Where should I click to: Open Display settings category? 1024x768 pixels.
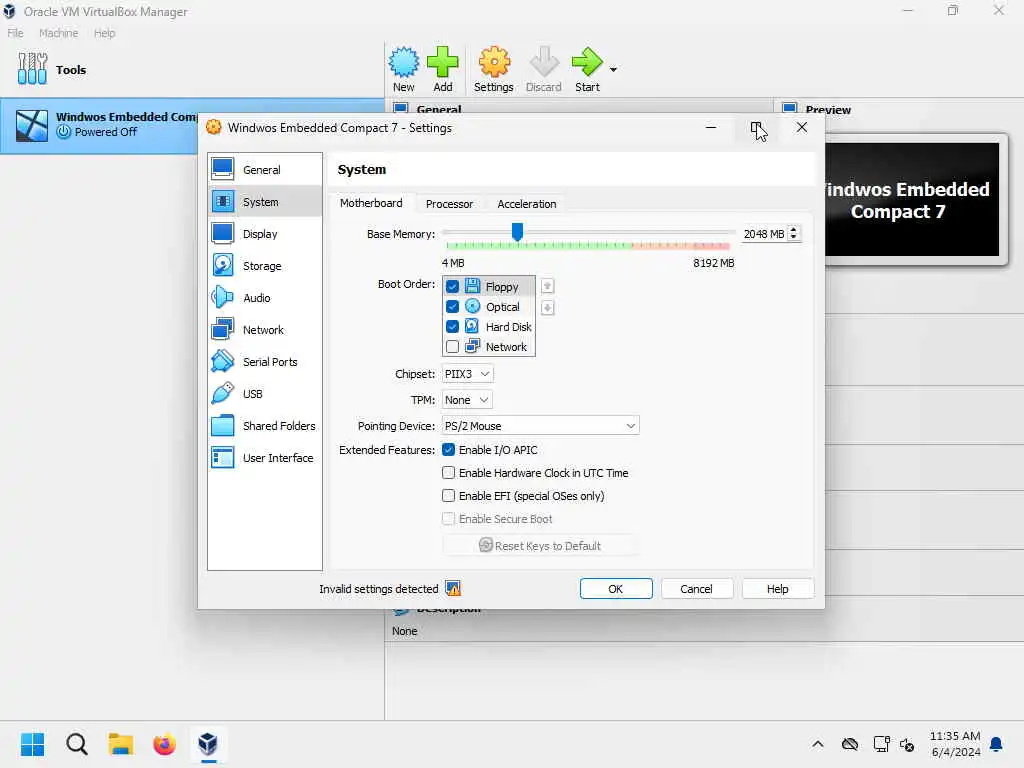(x=264, y=234)
